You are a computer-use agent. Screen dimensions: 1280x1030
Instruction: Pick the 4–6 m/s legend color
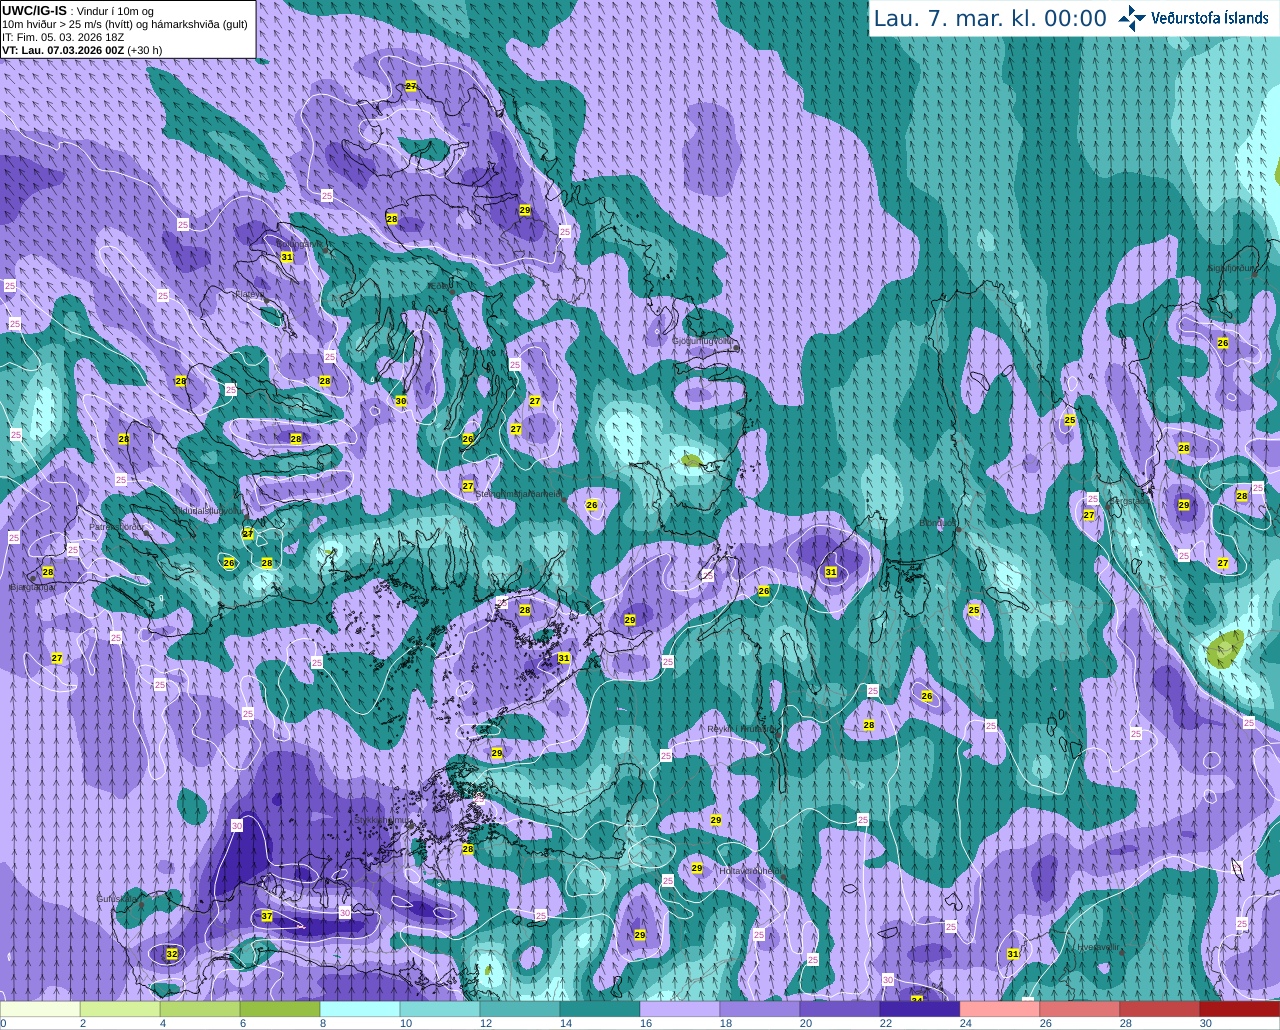tap(200, 1009)
